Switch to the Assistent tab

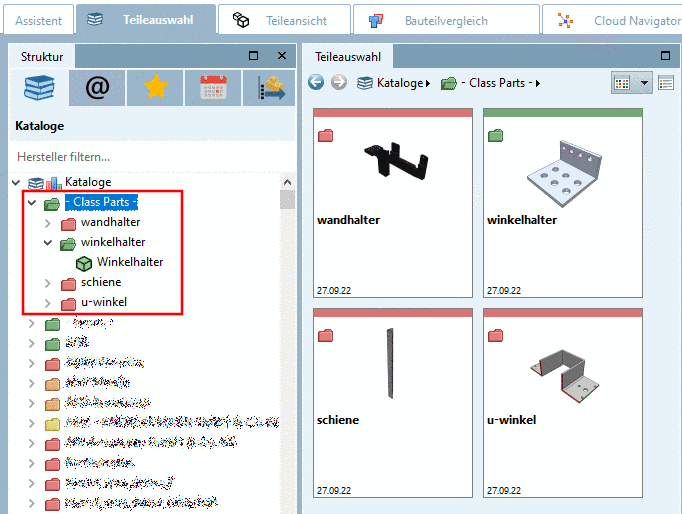(x=38, y=20)
